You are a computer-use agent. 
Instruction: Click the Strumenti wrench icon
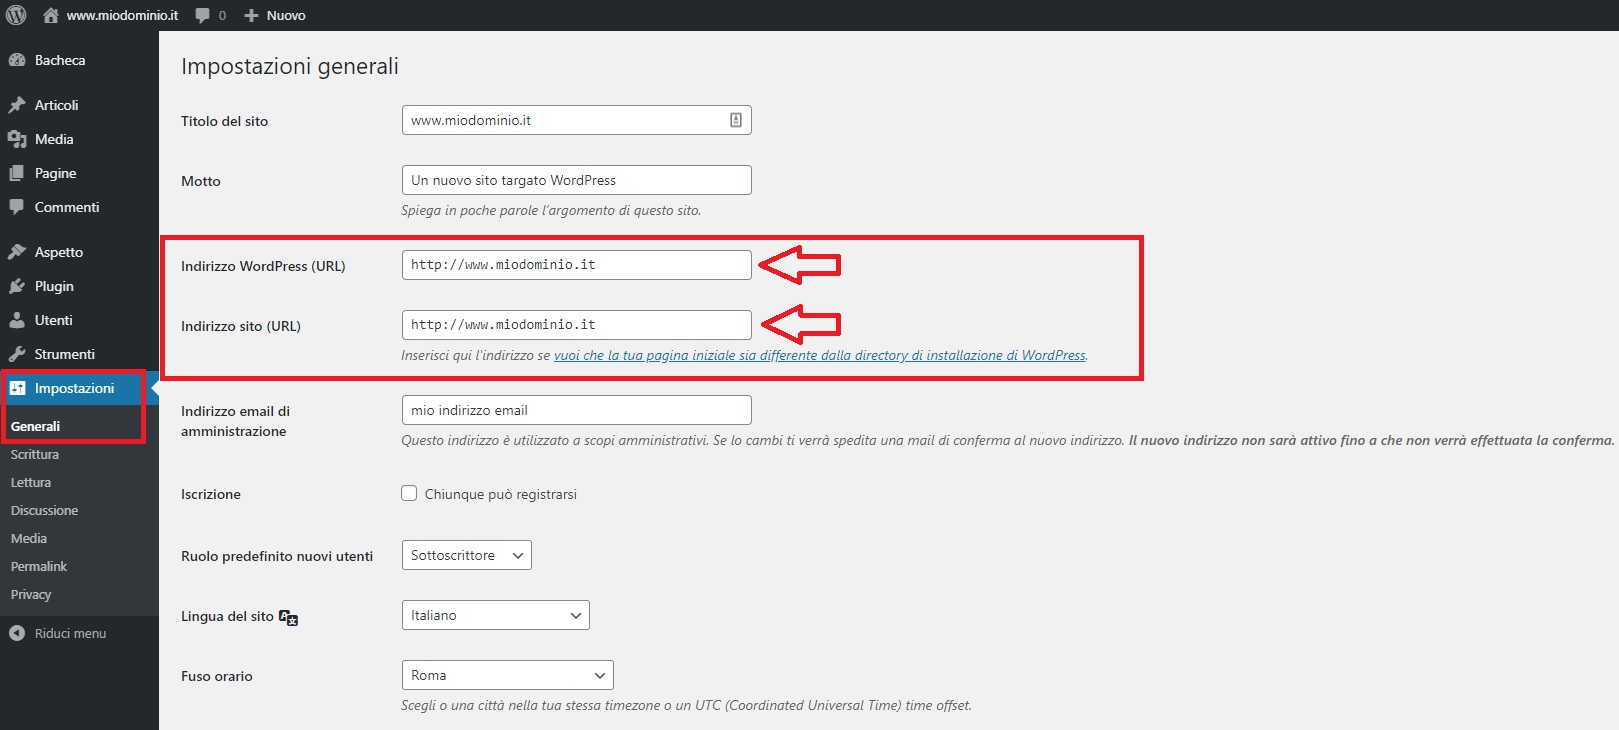point(17,354)
